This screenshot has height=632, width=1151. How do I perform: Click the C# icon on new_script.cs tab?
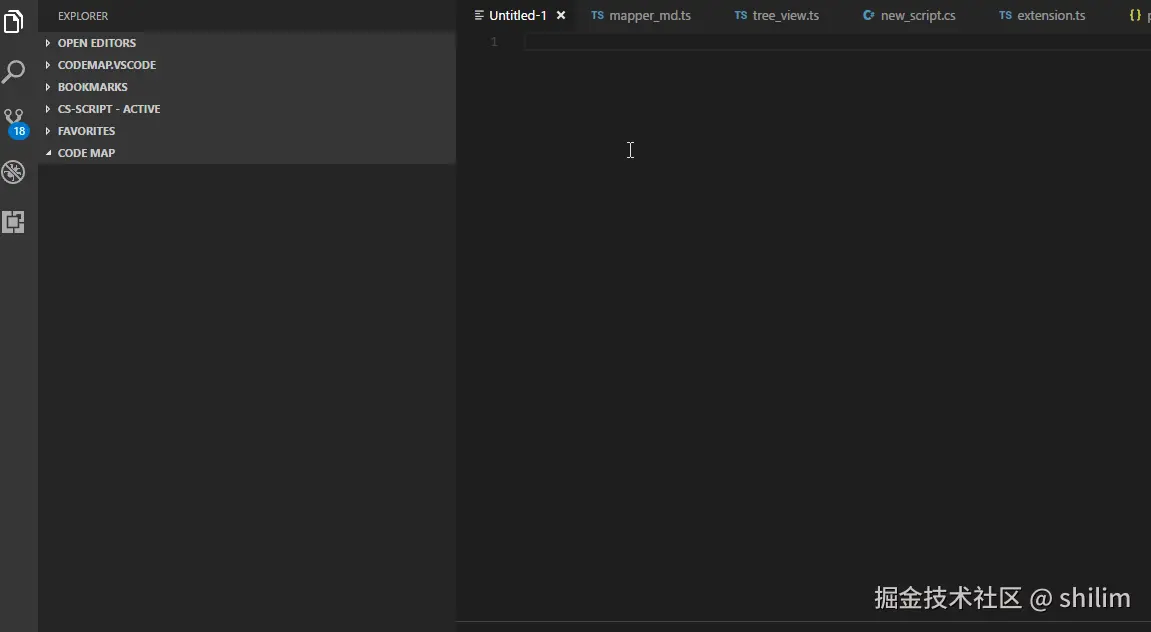[868, 15]
